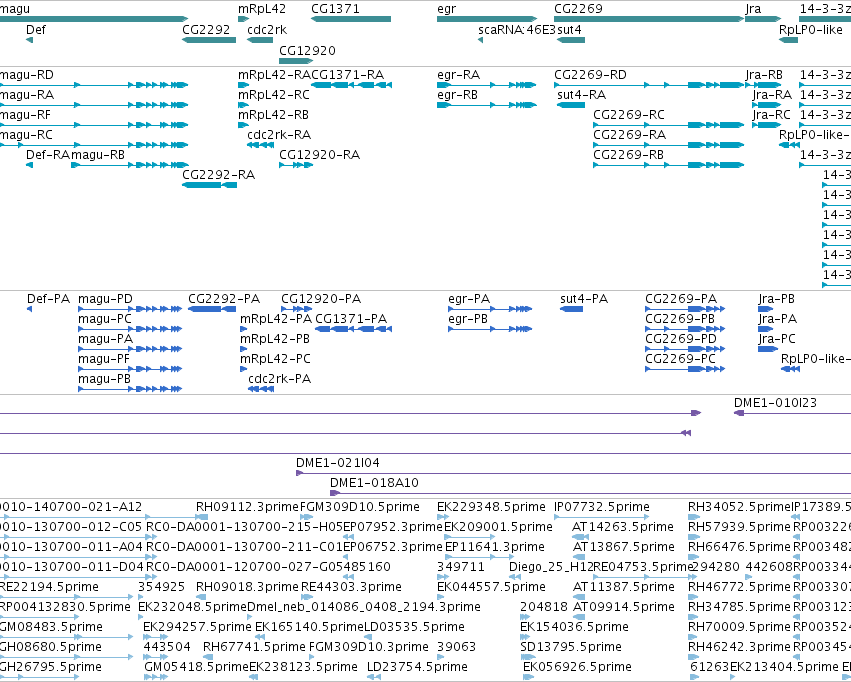Click the magu-RB transcript label

(98, 155)
